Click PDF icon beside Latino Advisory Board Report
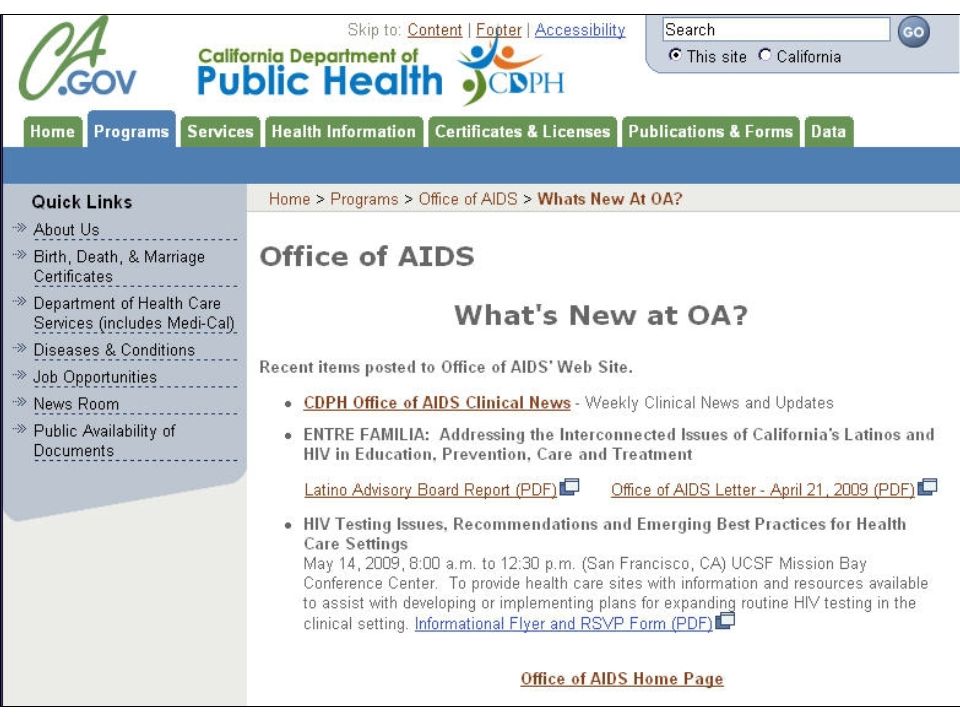Screen dimensions: 960x720 tap(569, 487)
